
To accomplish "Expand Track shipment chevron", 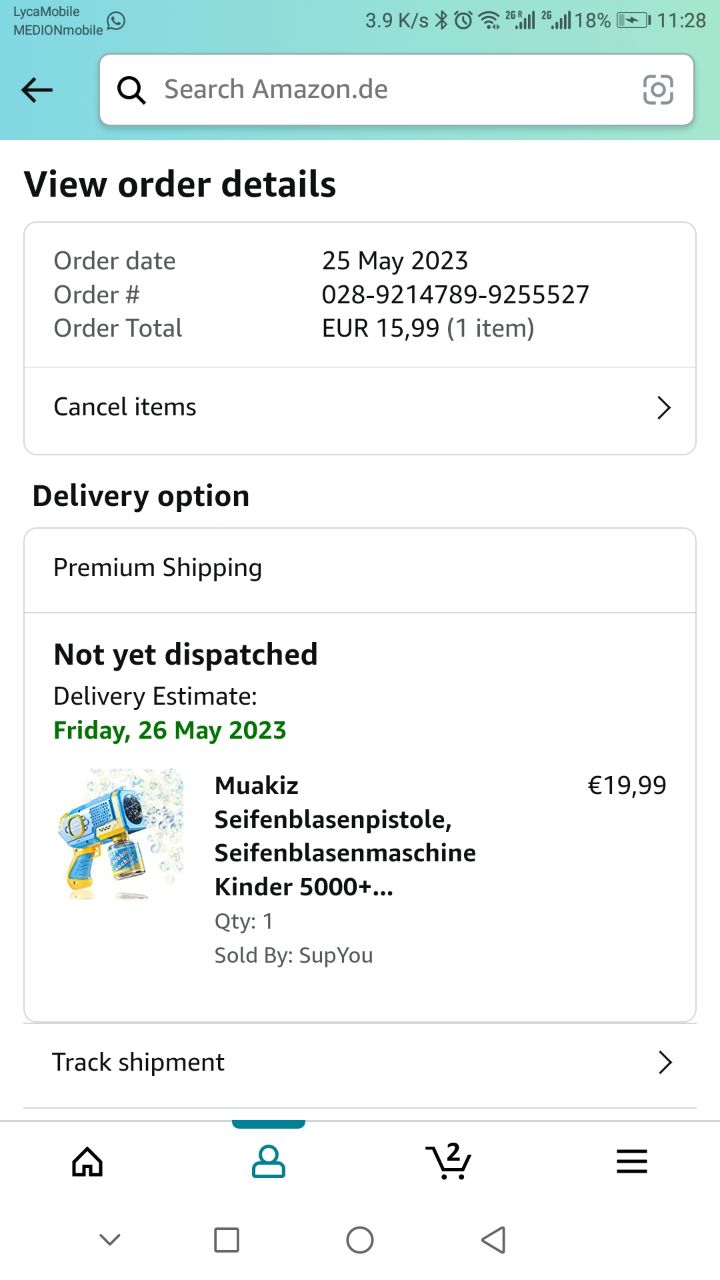I will [665, 1062].
